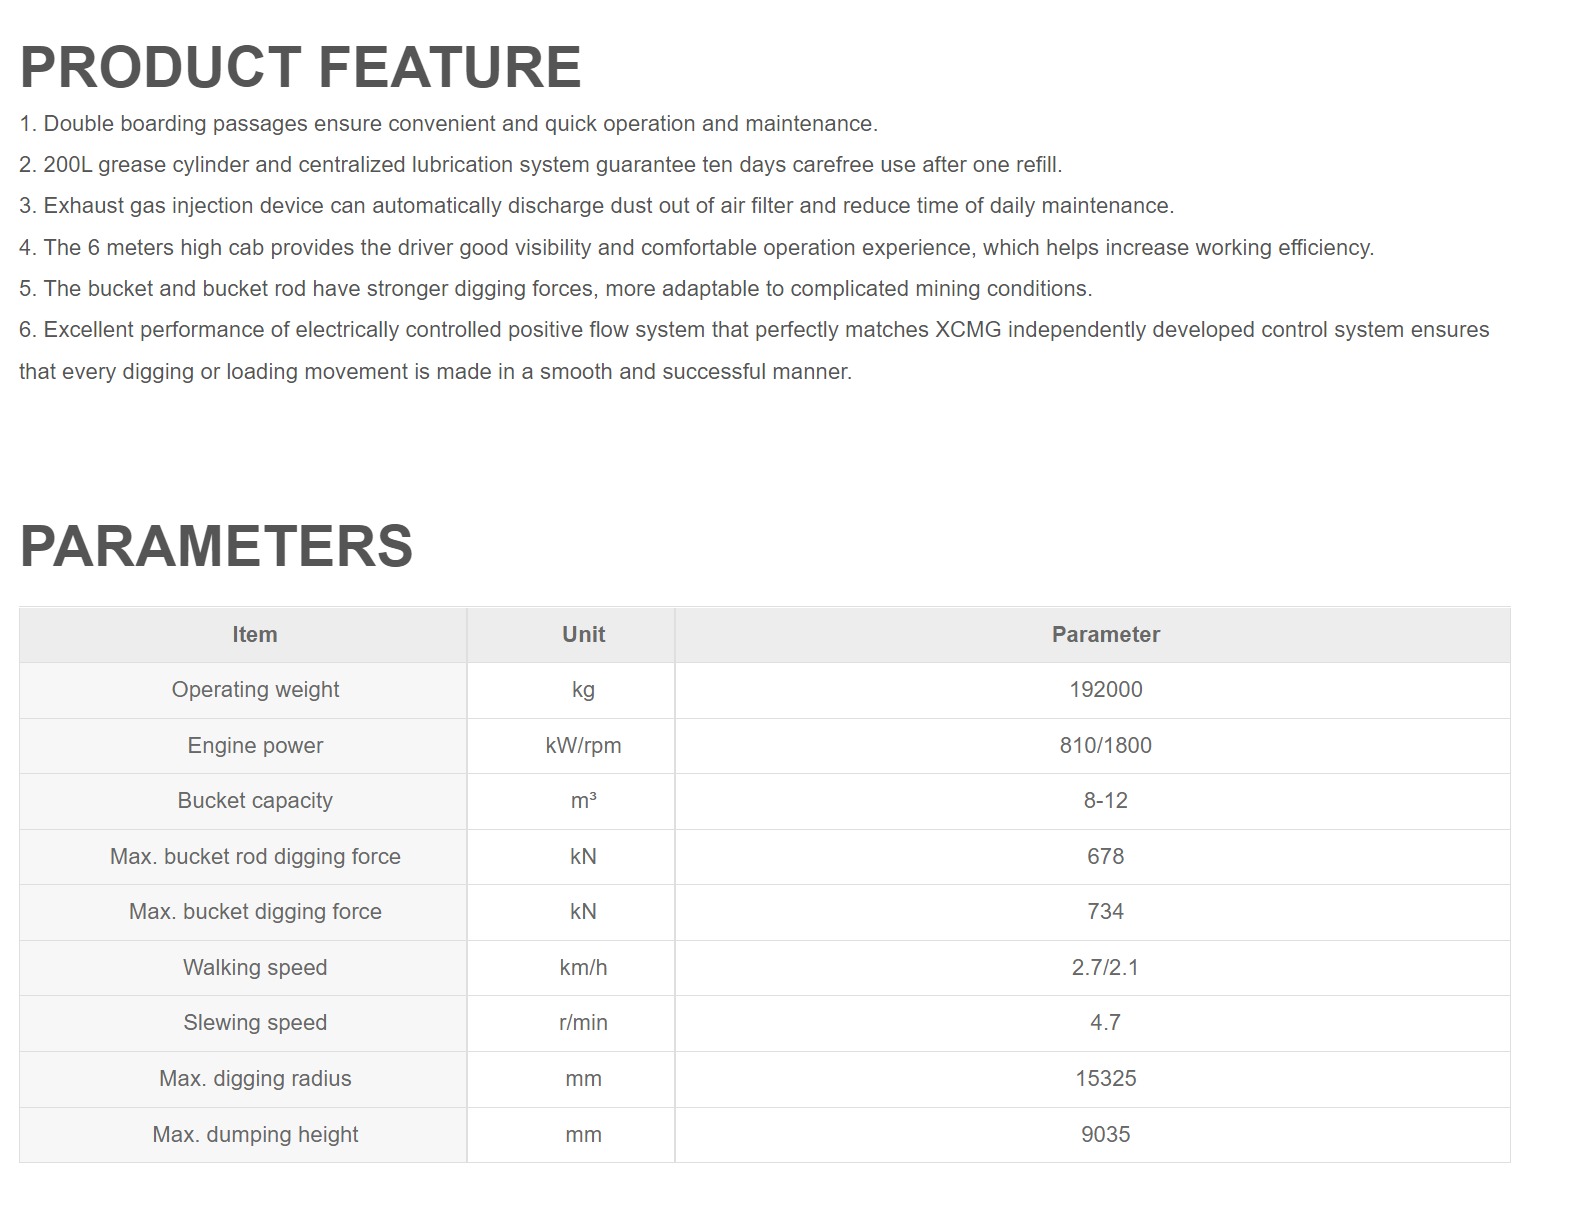Select the Bucket capacity cell
The image size is (1586, 1229).
(255, 801)
